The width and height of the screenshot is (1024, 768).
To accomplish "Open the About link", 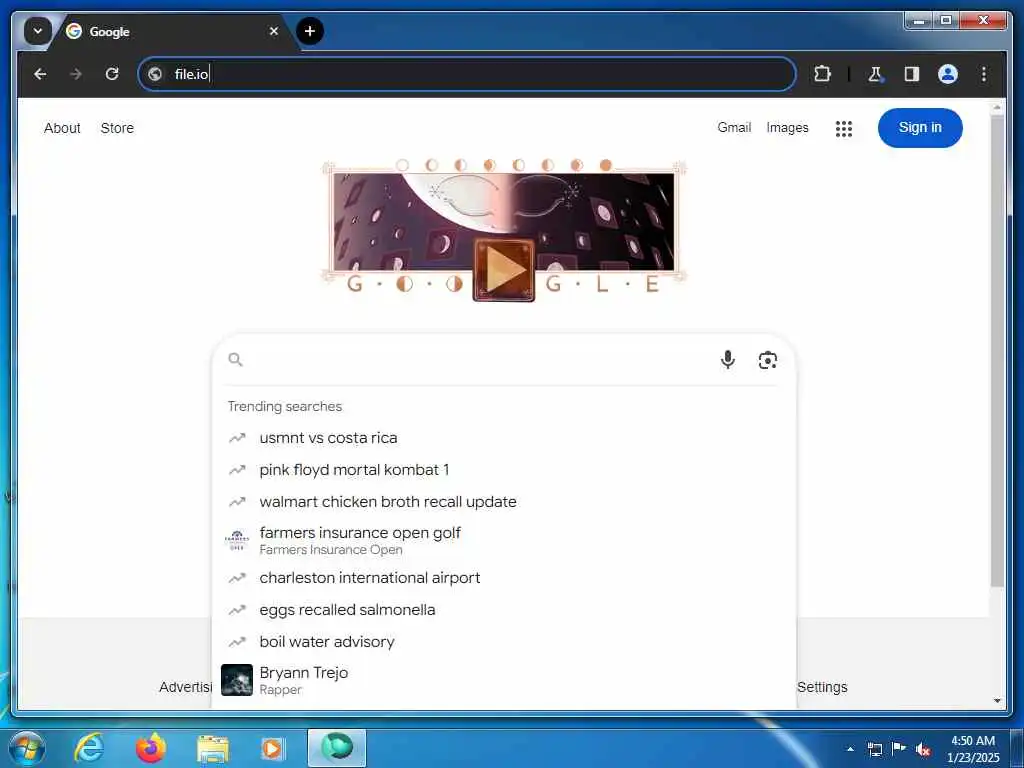I will click(62, 128).
